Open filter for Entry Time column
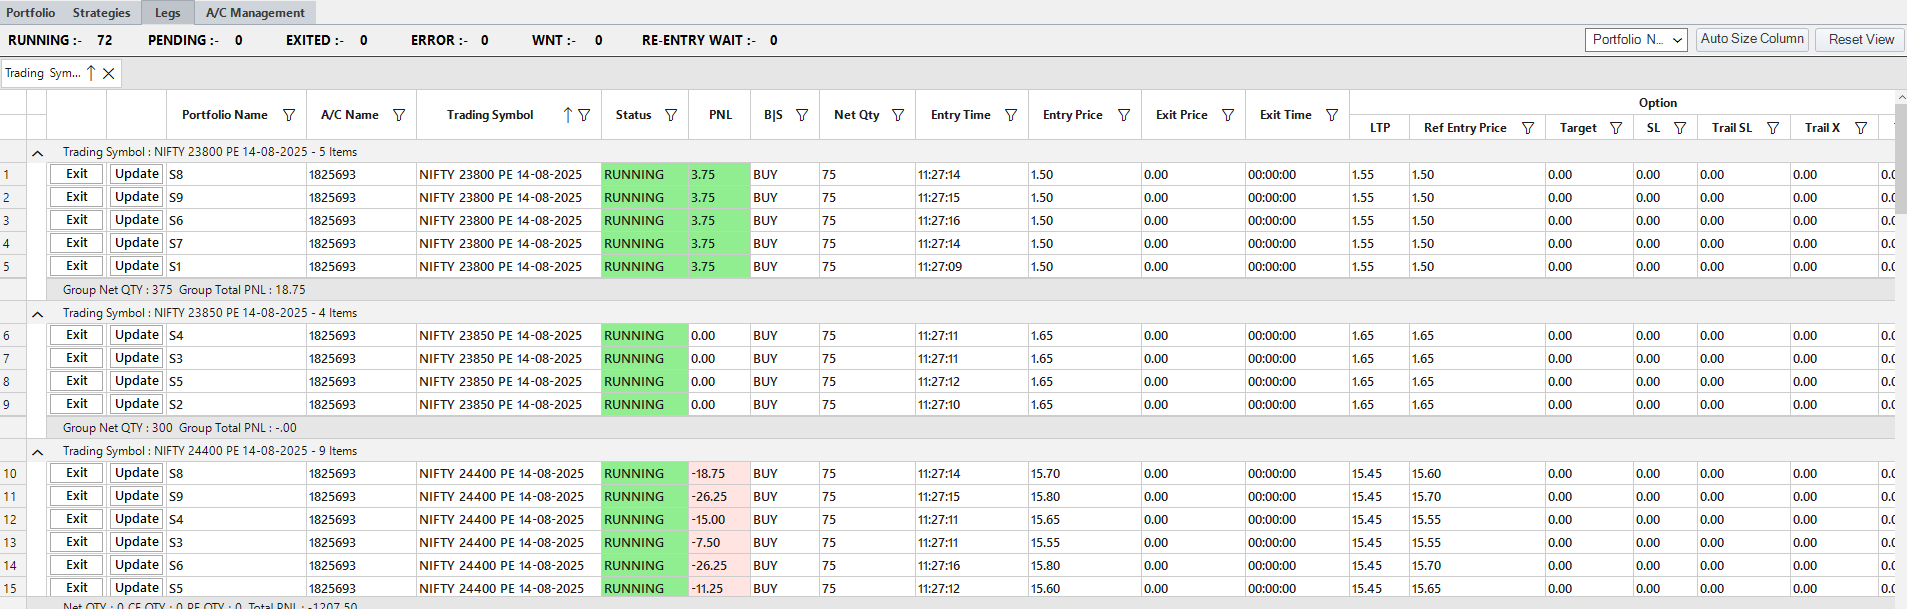The height and width of the screenshot is (609, 1907). pyautogui.click(x=1011, y=115)
